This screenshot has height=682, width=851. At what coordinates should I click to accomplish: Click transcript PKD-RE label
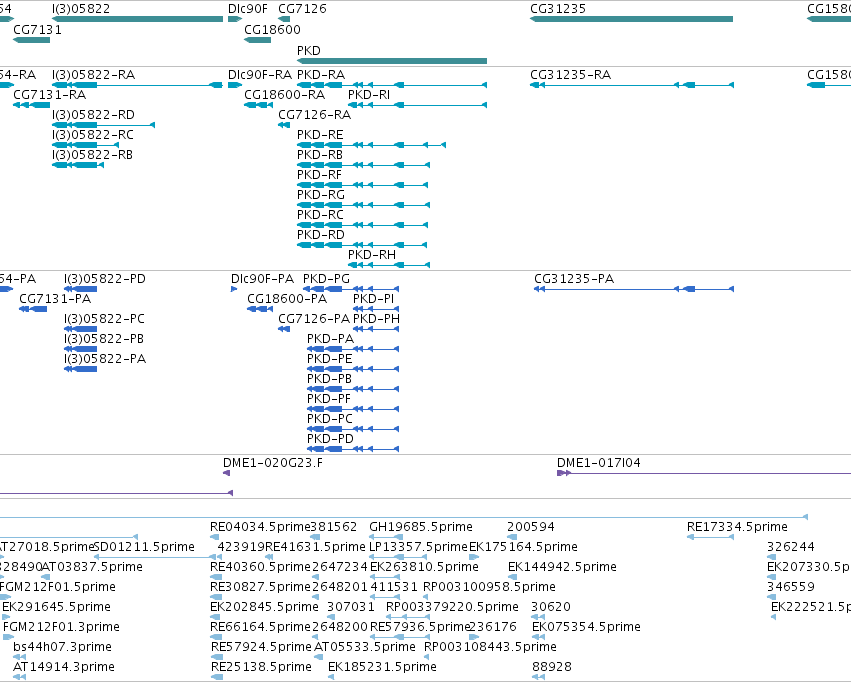pos(320,135)
